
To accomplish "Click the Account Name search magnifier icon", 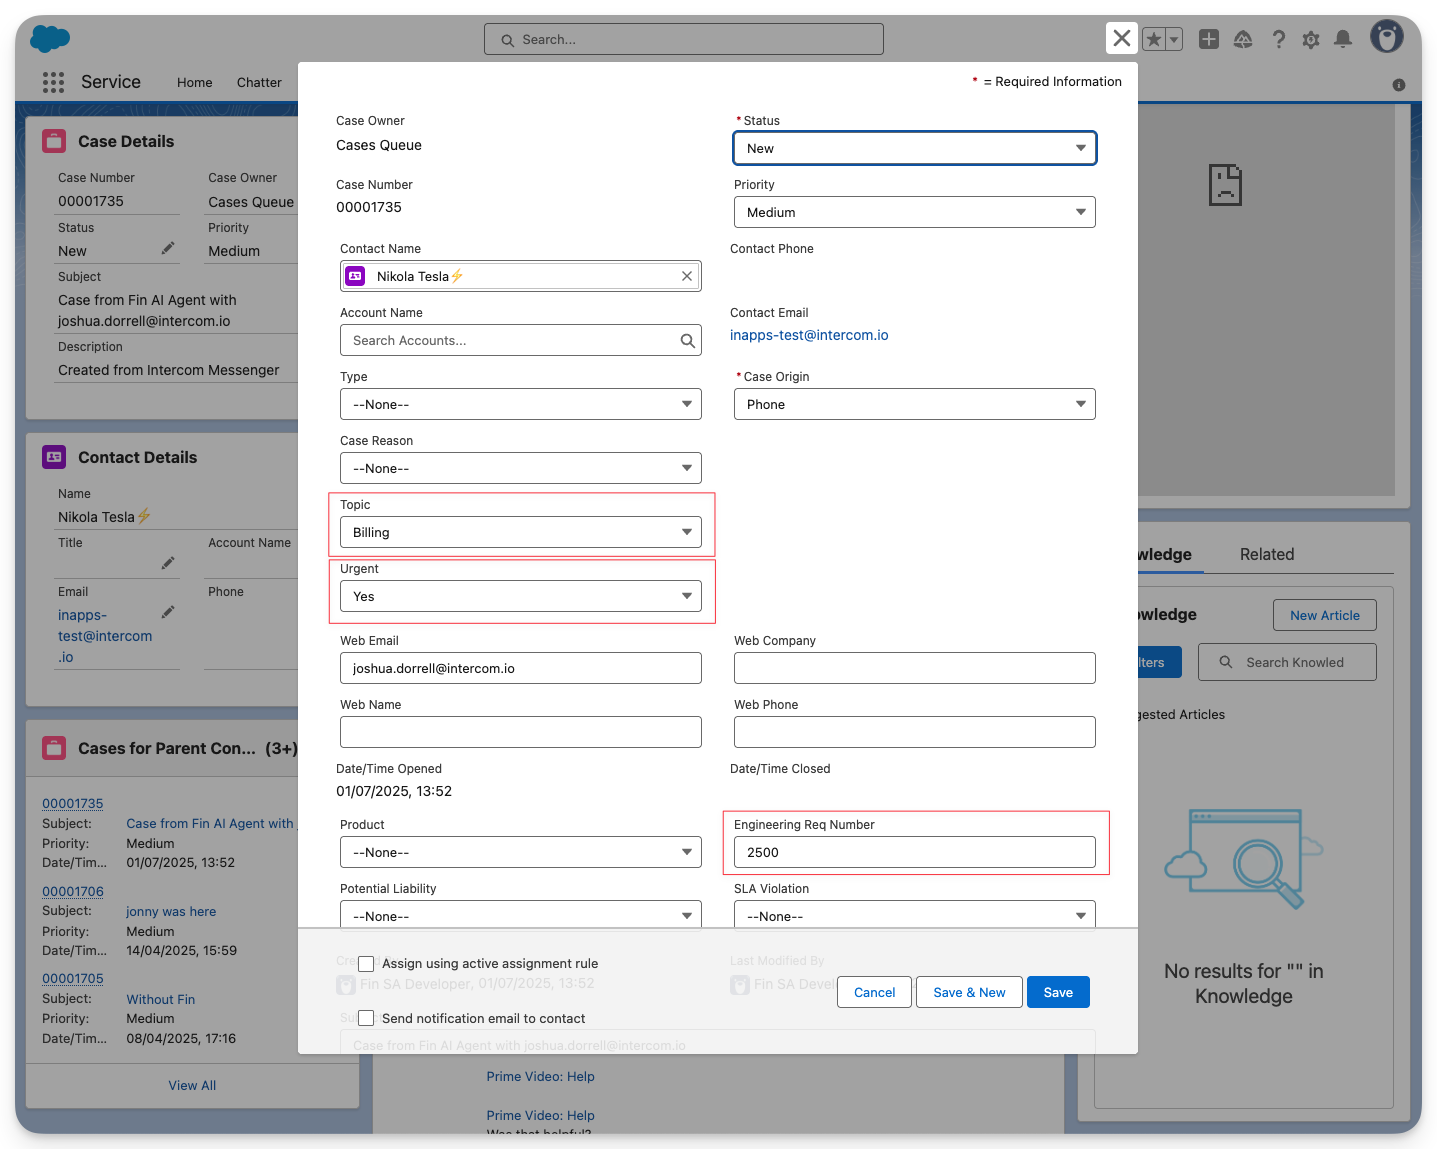I will coord(687,341).
